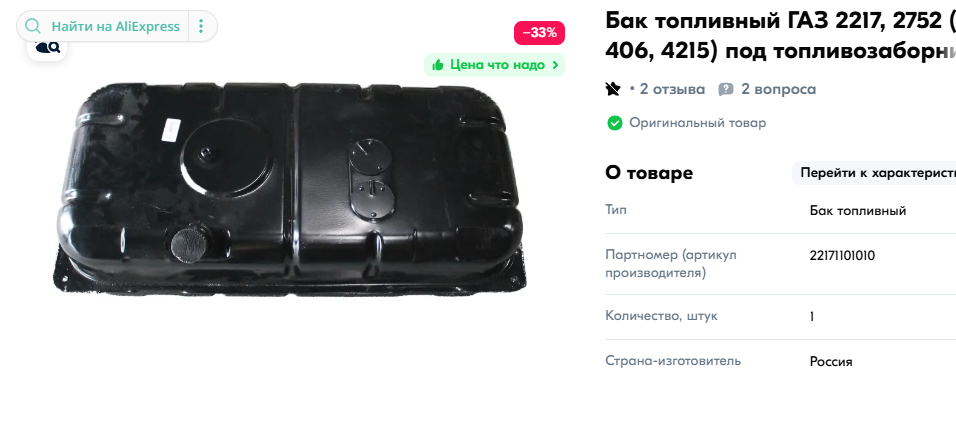Click the −33% discount badge
The image size is (956, 434).
click(540, 33)
